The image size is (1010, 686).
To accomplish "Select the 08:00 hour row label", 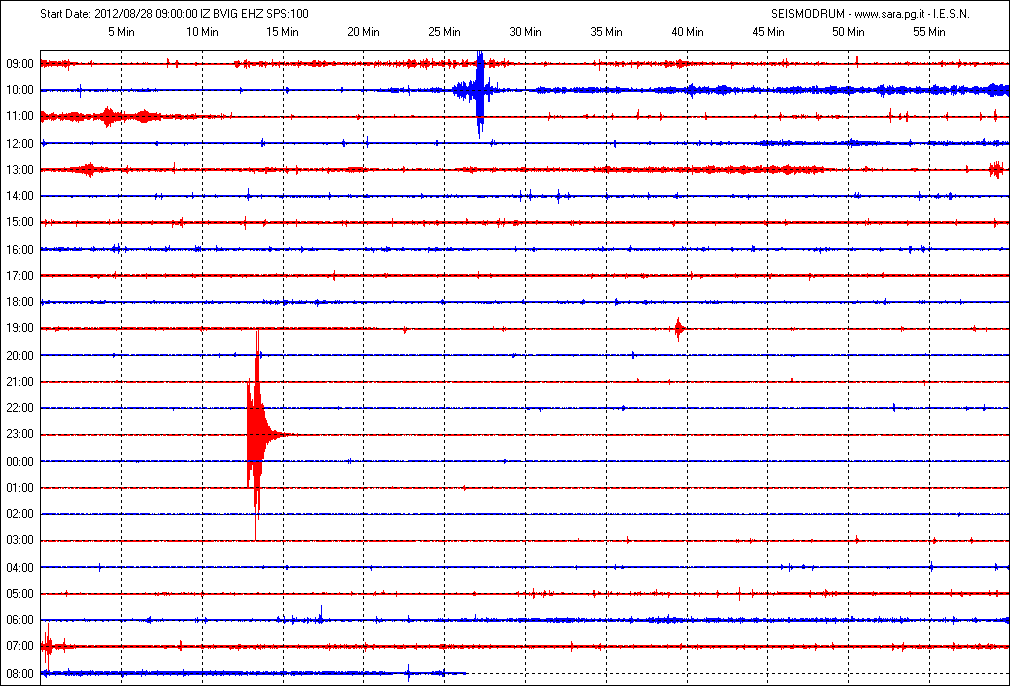I will tap(20, 673).
